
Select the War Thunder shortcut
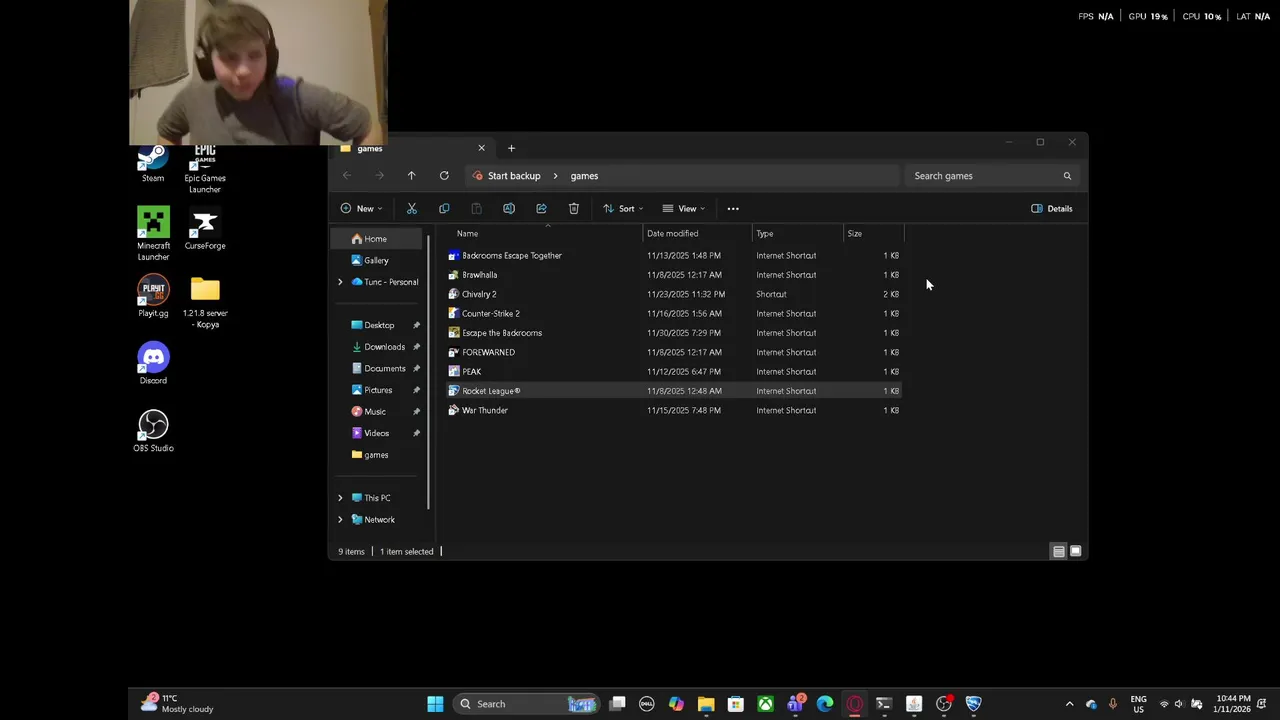(484, 410)
